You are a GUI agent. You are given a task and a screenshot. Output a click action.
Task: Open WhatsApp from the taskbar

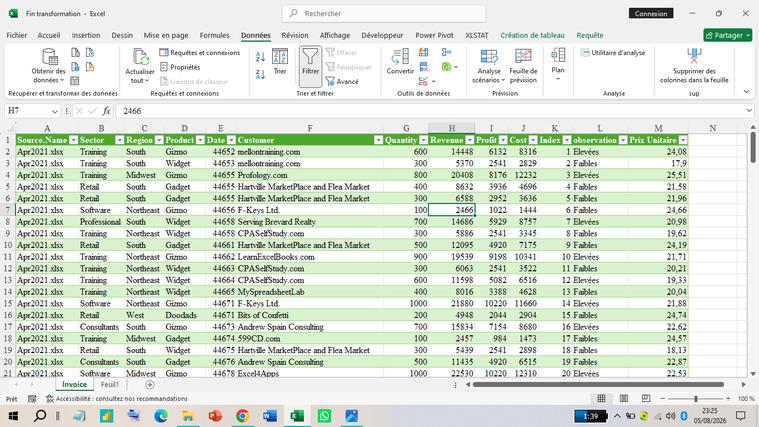pos(324,415)
